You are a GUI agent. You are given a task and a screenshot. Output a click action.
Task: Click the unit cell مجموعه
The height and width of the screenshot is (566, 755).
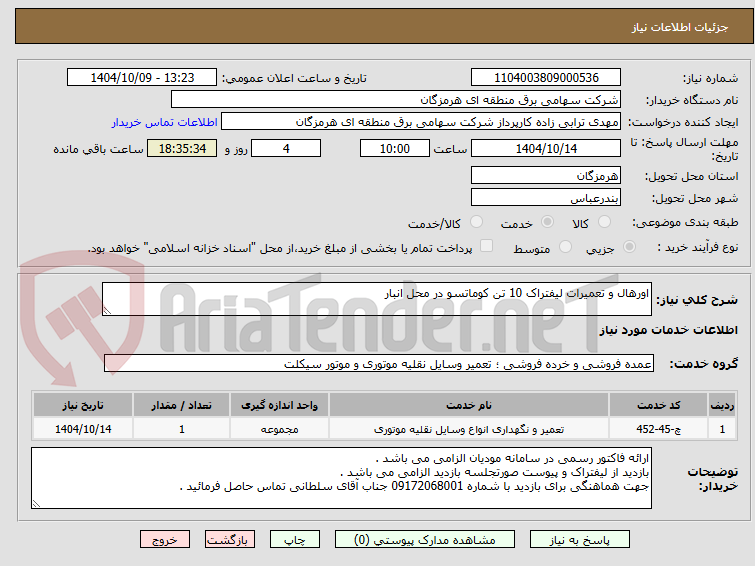(x=279, y=429)
